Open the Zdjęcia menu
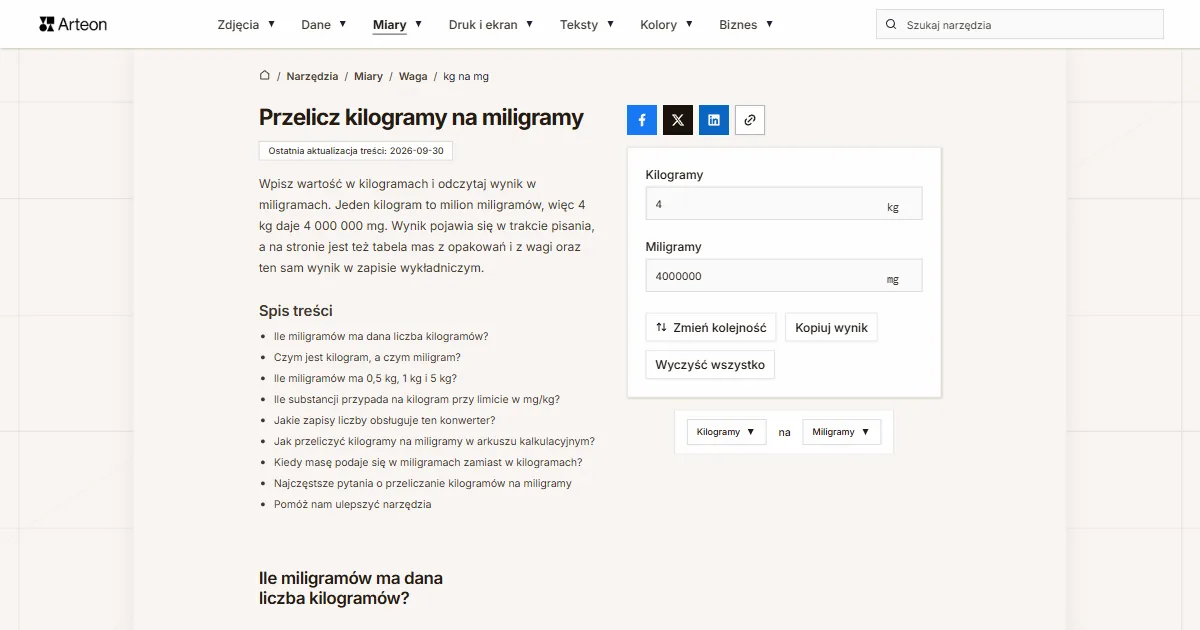The width and height of the screenshot is (1200, 630). (x=246, y=24)
